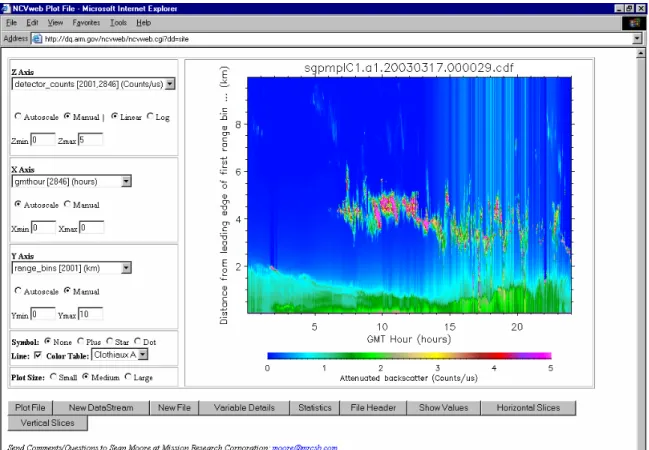Select Symbol Star radio button
This screenshot has width=649, height=450.
[109, 341]
